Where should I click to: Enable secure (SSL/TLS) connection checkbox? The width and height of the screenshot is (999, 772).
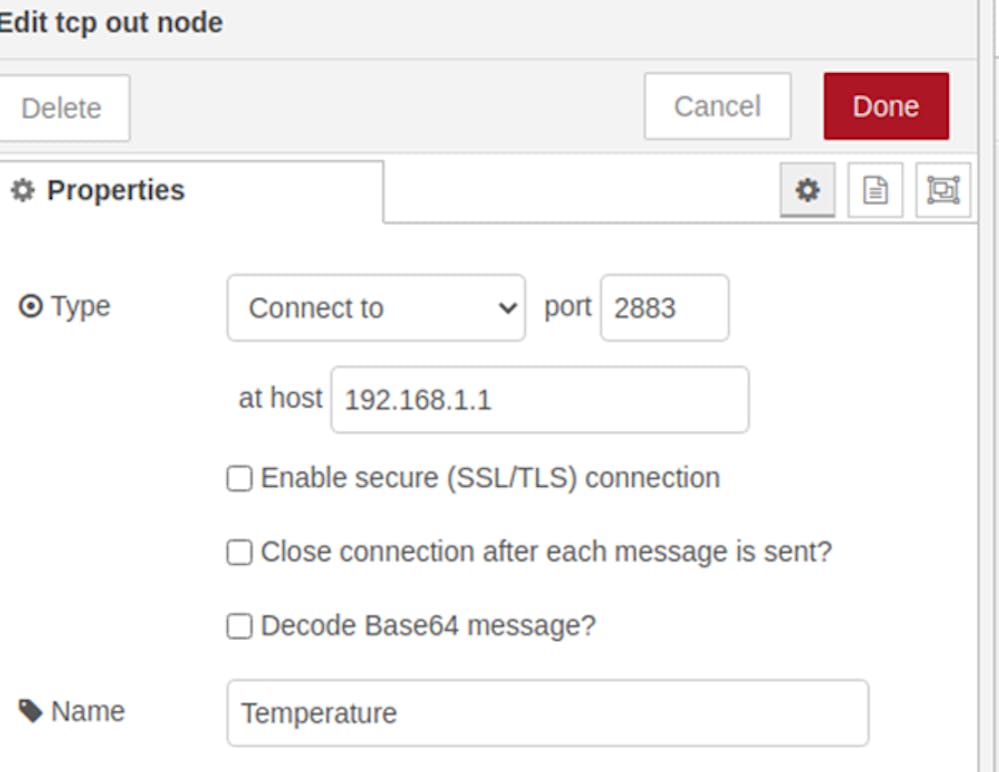click(240, 478)
